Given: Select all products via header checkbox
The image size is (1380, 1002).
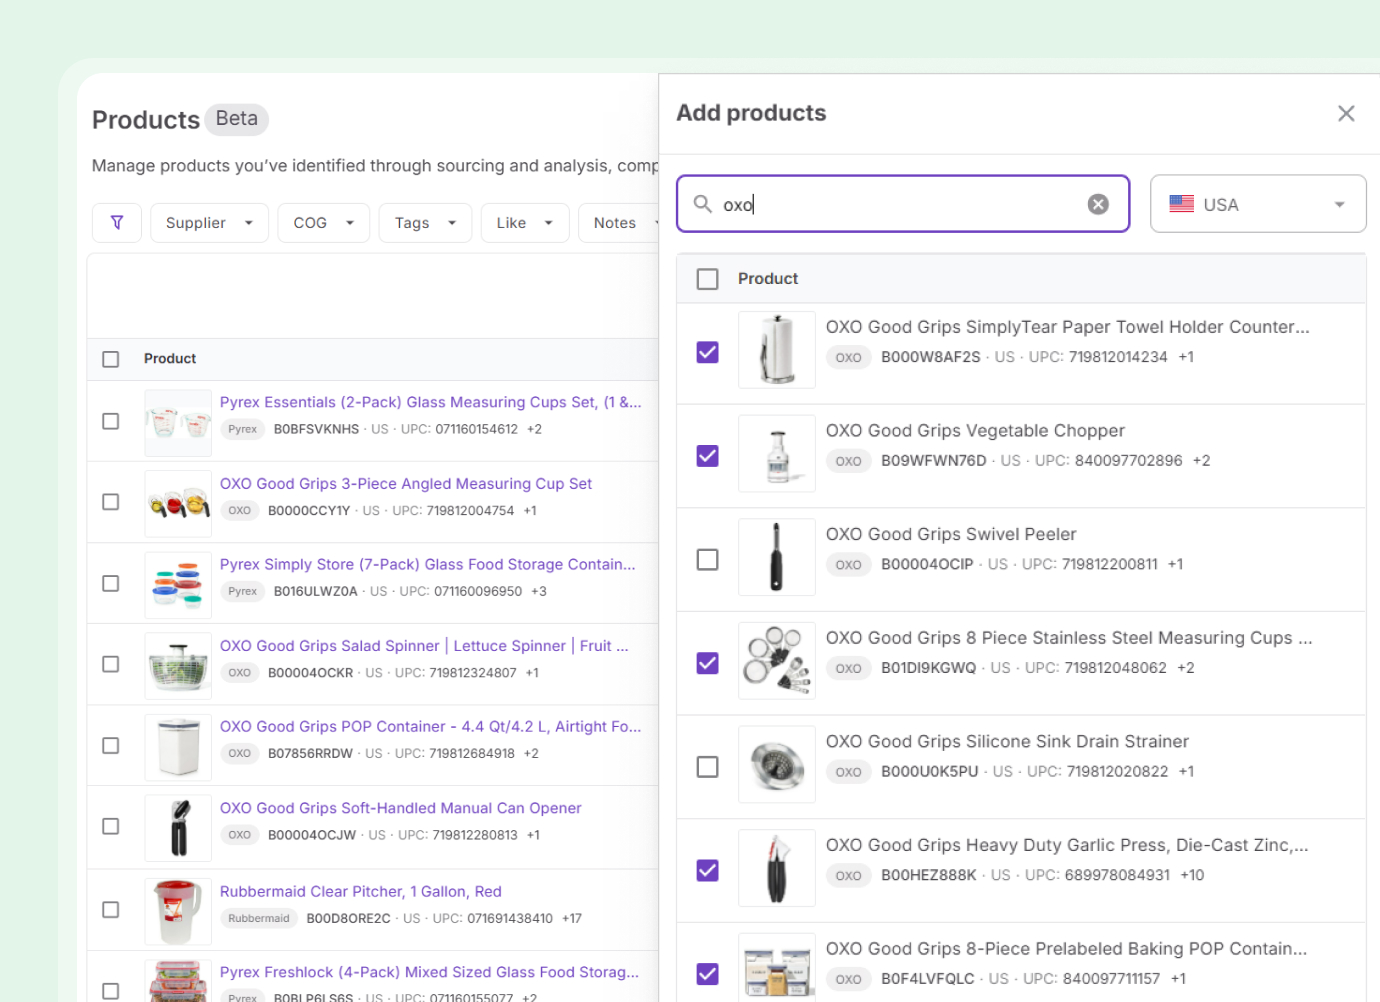Looking at the screenshot, I should pyautogui.click(x=707, y=279).
